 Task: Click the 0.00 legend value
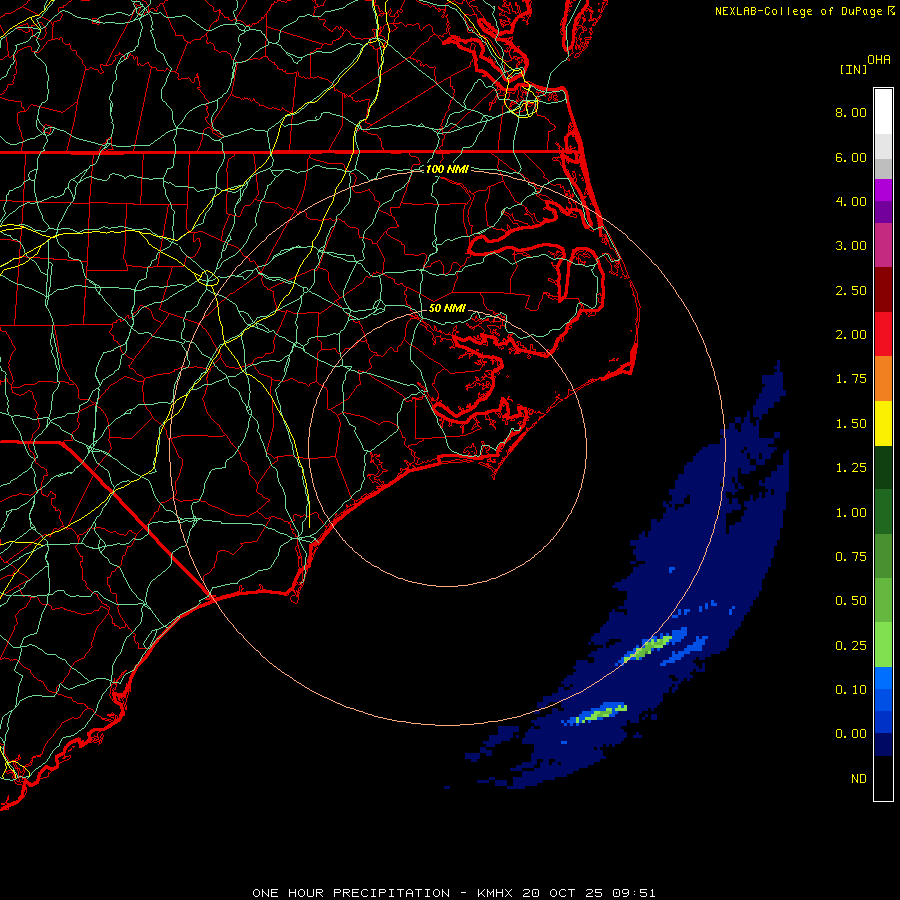coord(851,734)
